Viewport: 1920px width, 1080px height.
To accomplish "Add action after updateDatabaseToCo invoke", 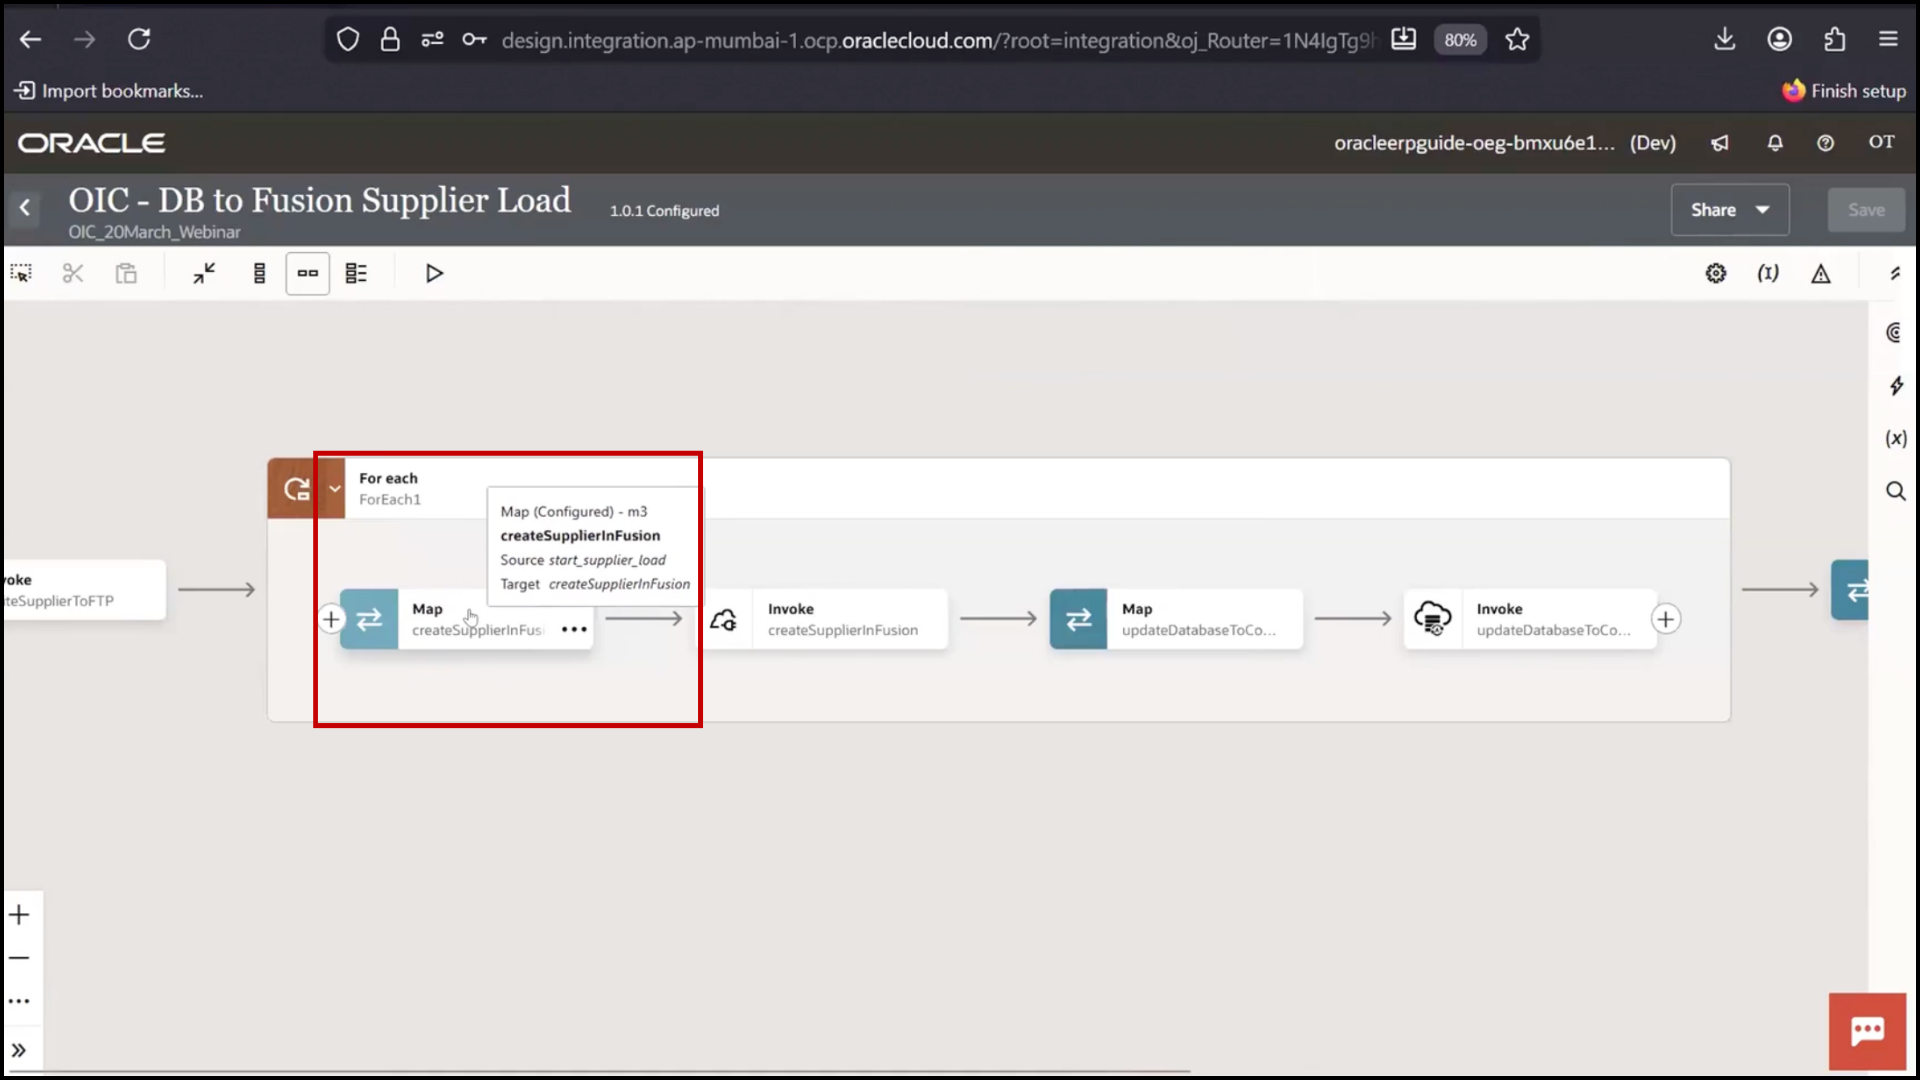I will pos(1666,619).
